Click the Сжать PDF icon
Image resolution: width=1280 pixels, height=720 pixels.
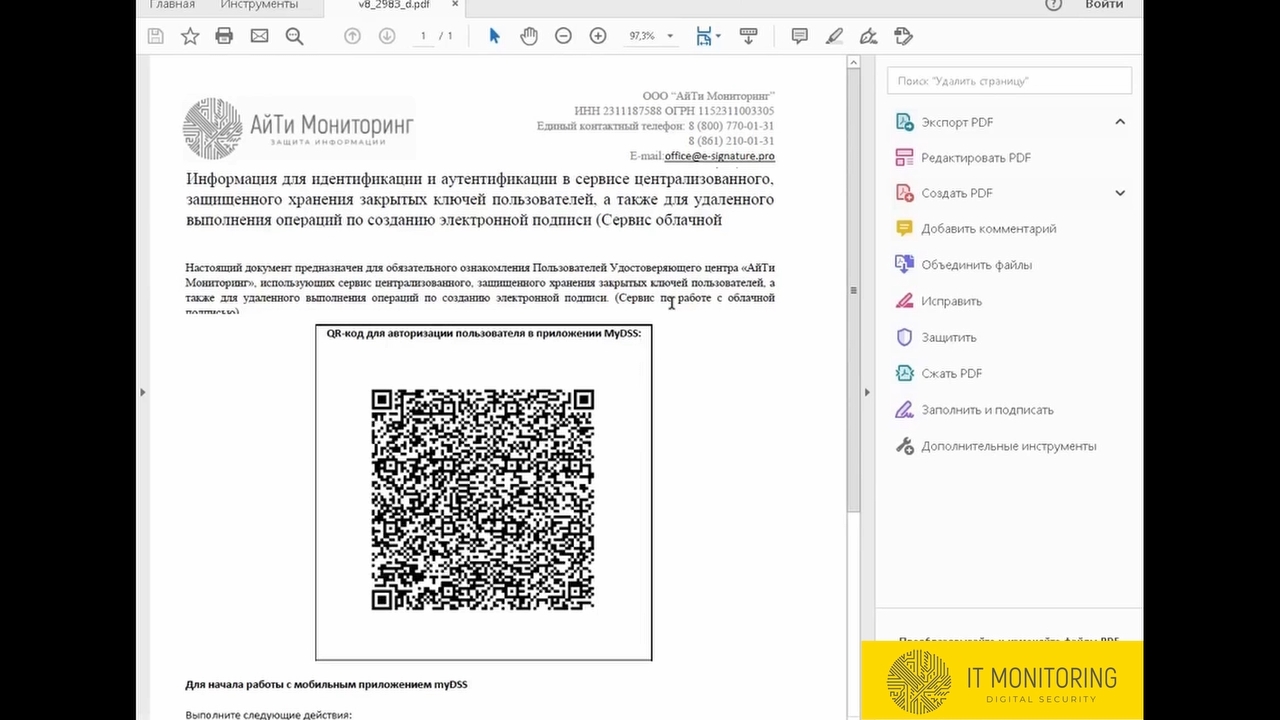coord(904,373)
